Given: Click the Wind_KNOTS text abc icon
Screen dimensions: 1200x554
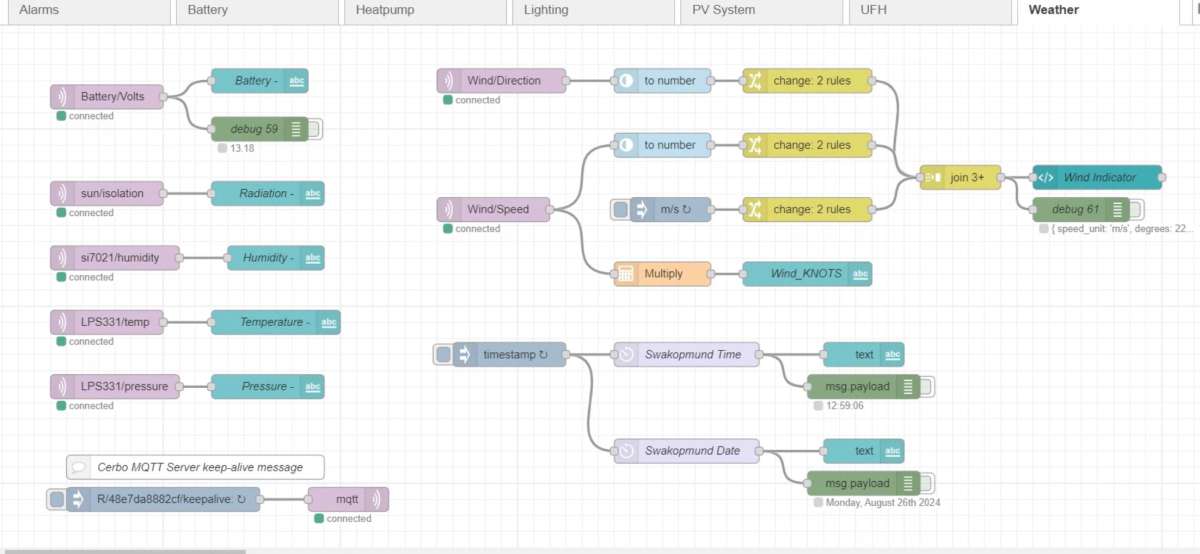Looking at the screenshot, I should pyautogui.click(x=860, y=274).
